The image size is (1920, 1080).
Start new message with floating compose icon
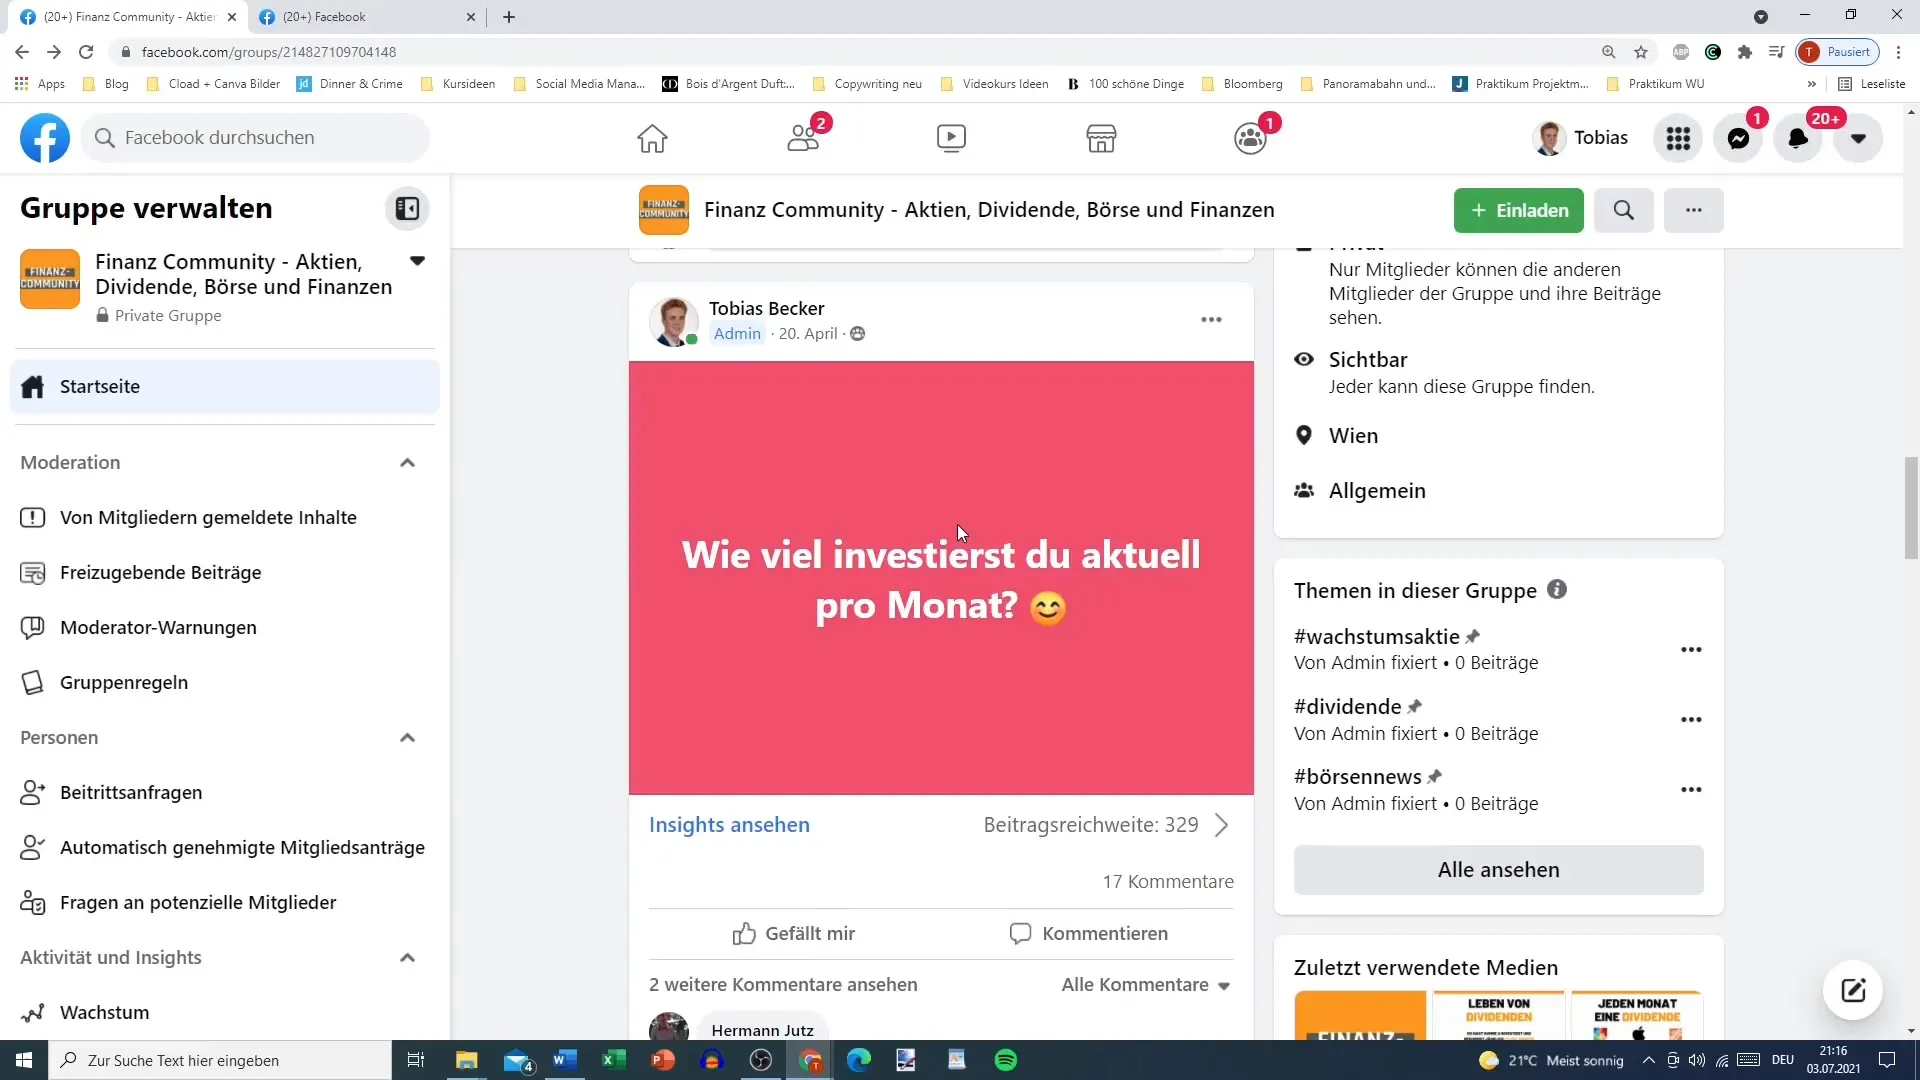click(x=1853, y=990)
